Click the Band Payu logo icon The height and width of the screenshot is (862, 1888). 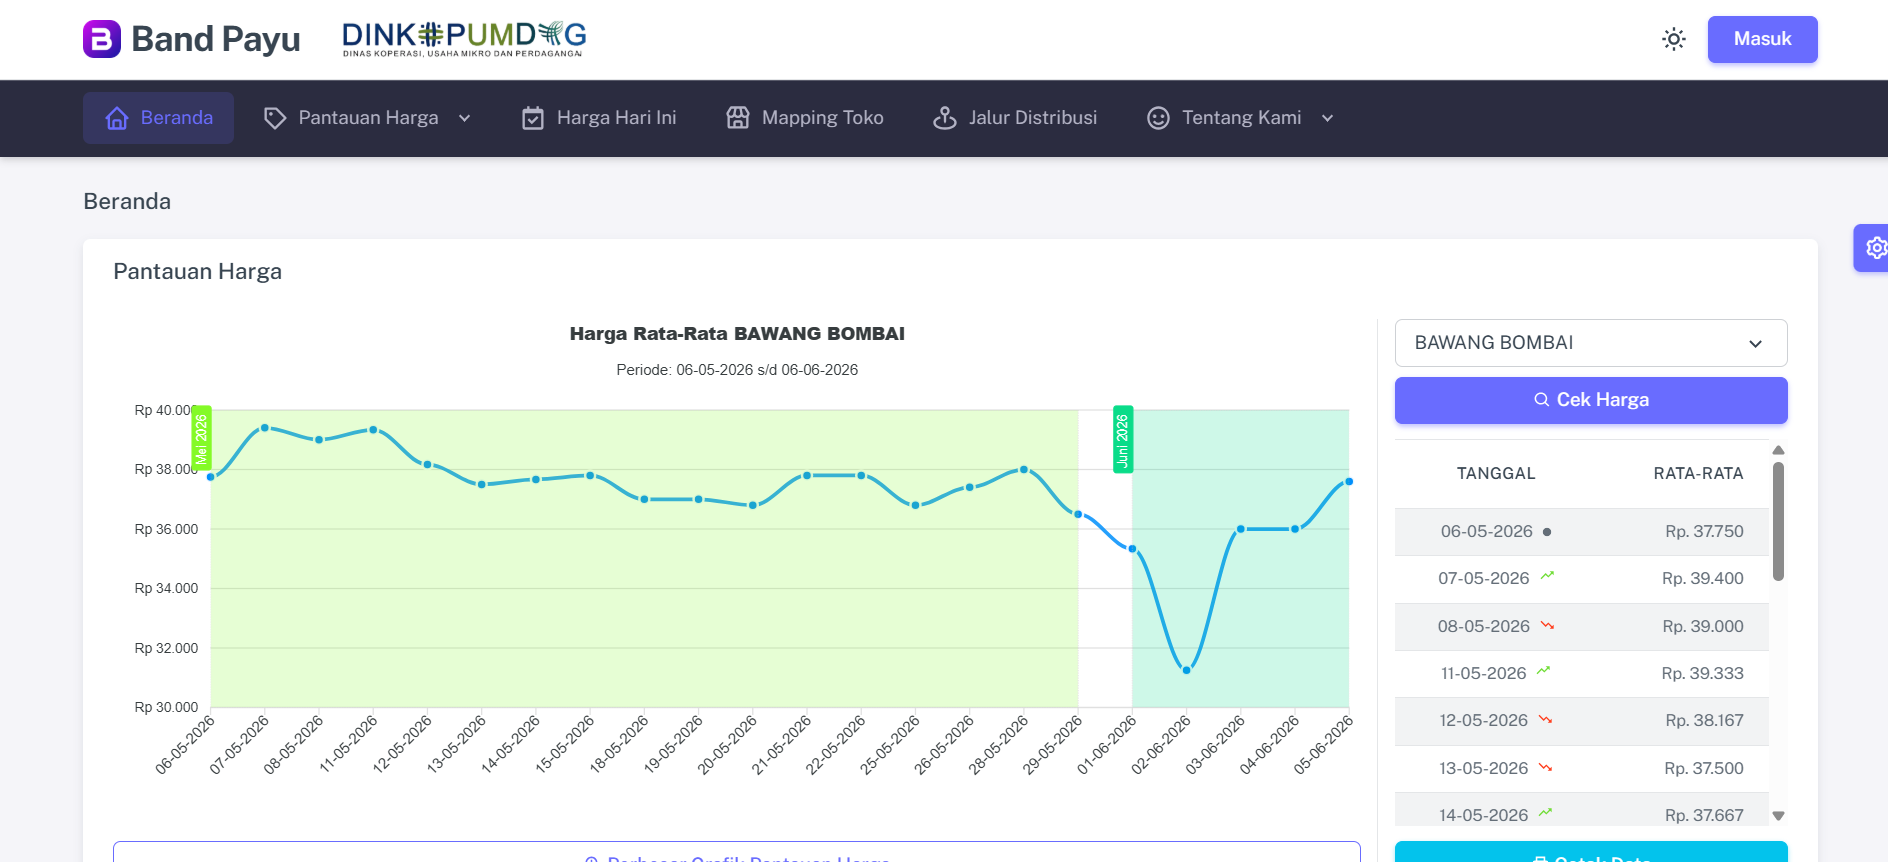[102, 39]
